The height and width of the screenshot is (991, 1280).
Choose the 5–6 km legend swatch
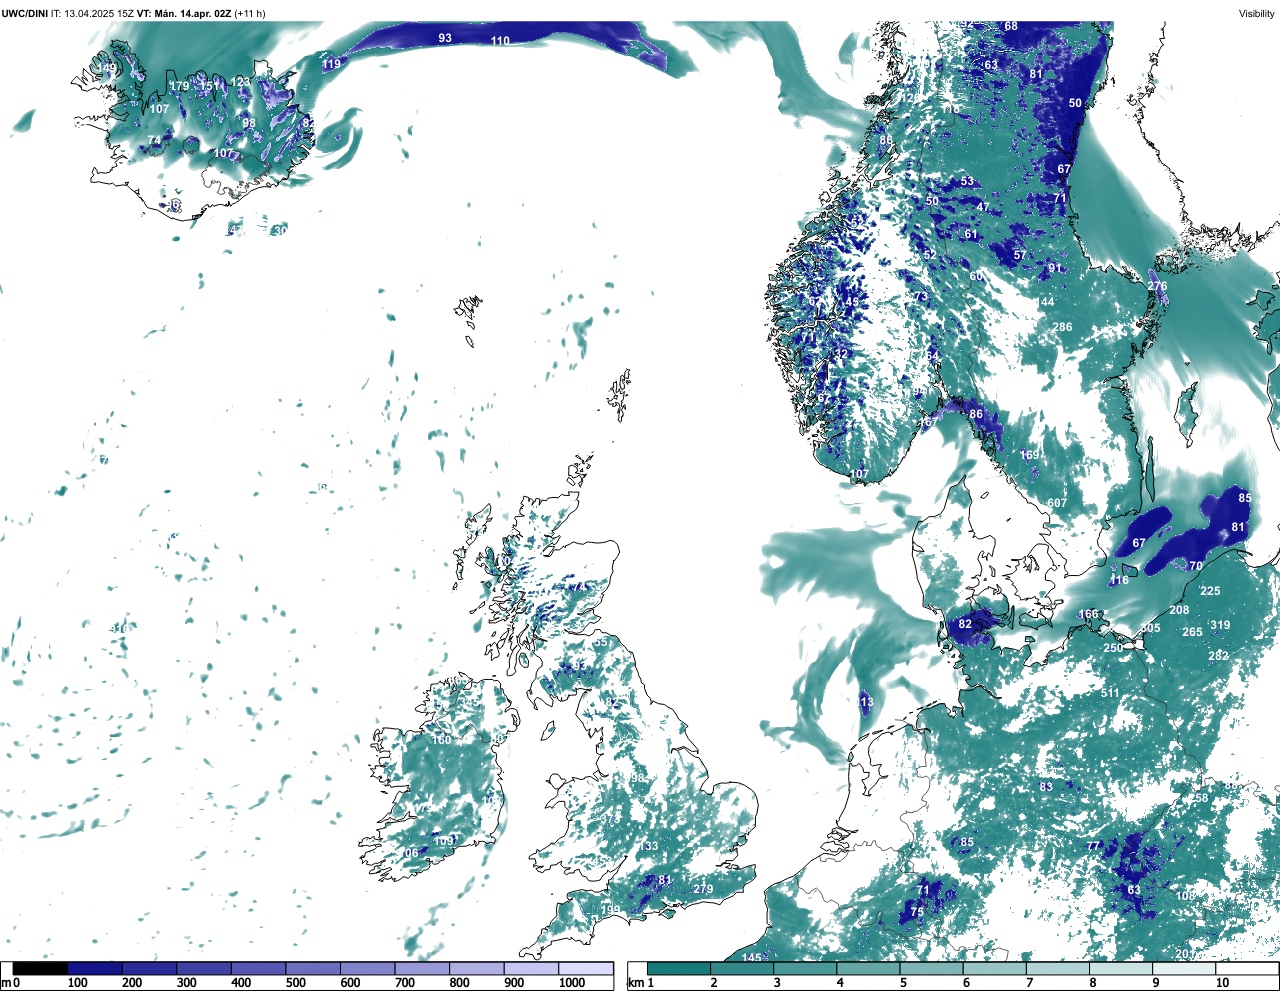click(932, 968)
